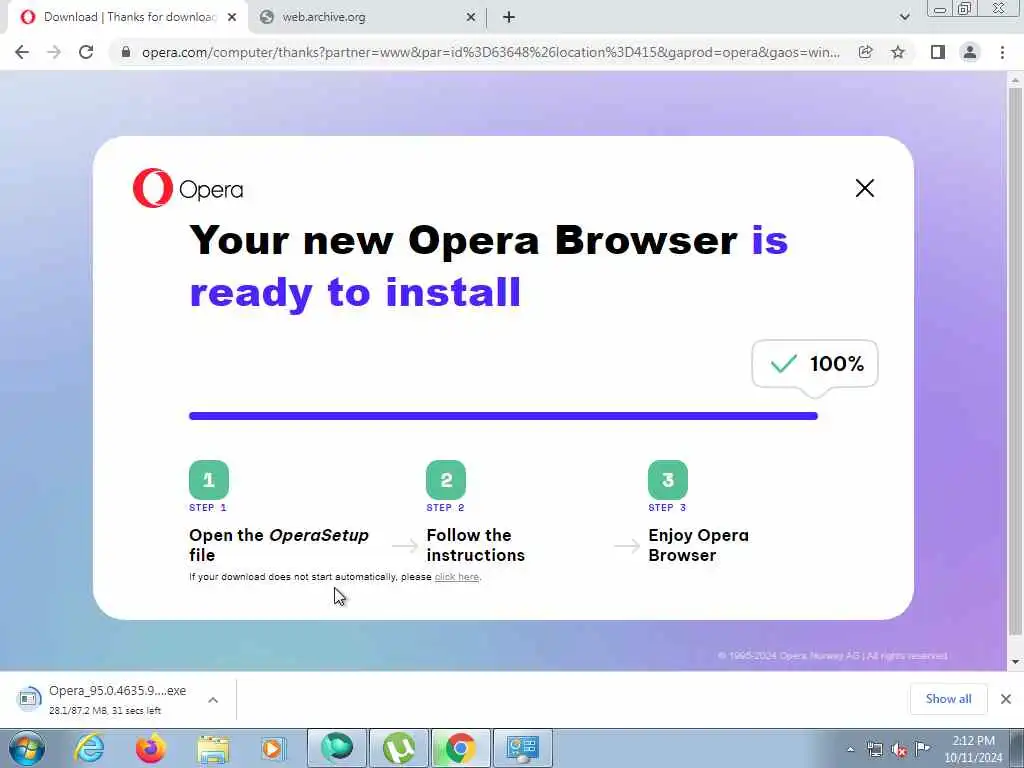Launch Firefox from the taskbar
The image size is (1024, 768).
pos(150,748)
